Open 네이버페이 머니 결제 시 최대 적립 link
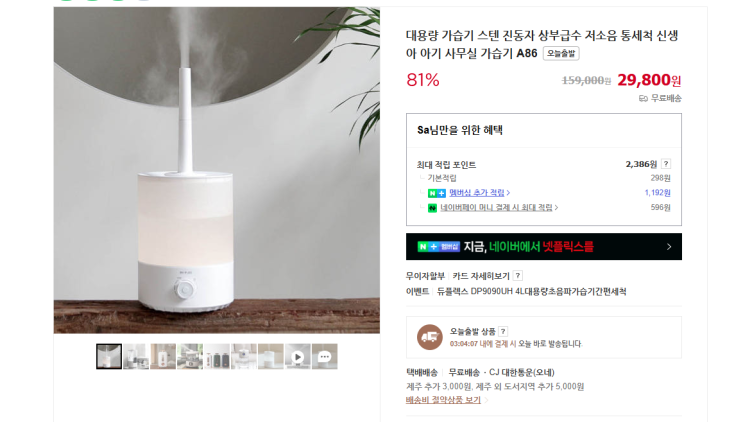Image resolution: width=743 pixels, height=422 pixels. pyautogui.click(x=496, y=207)
